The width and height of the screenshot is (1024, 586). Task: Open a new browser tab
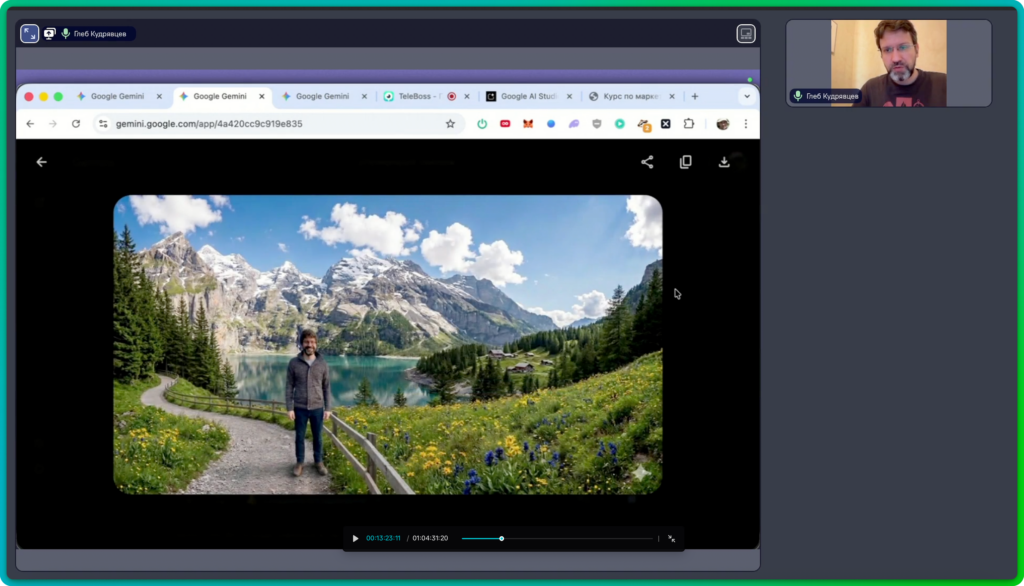pos(695,96)
